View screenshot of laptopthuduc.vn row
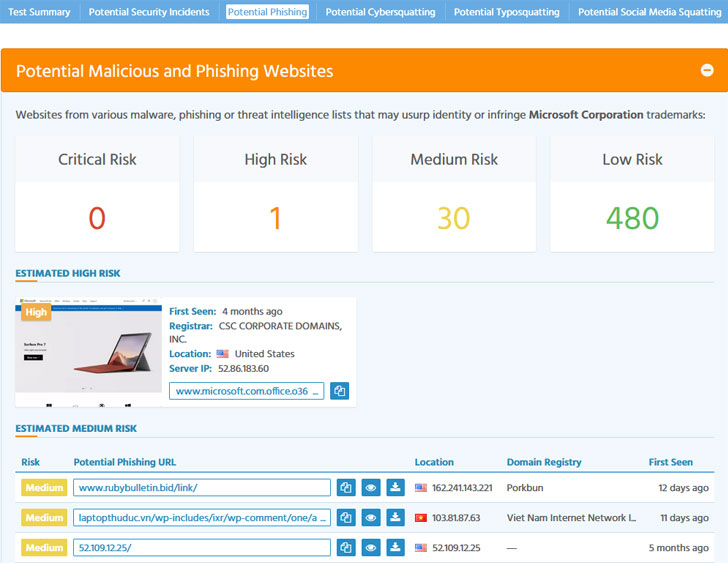The image size is (728, 563). pos(370,518)
